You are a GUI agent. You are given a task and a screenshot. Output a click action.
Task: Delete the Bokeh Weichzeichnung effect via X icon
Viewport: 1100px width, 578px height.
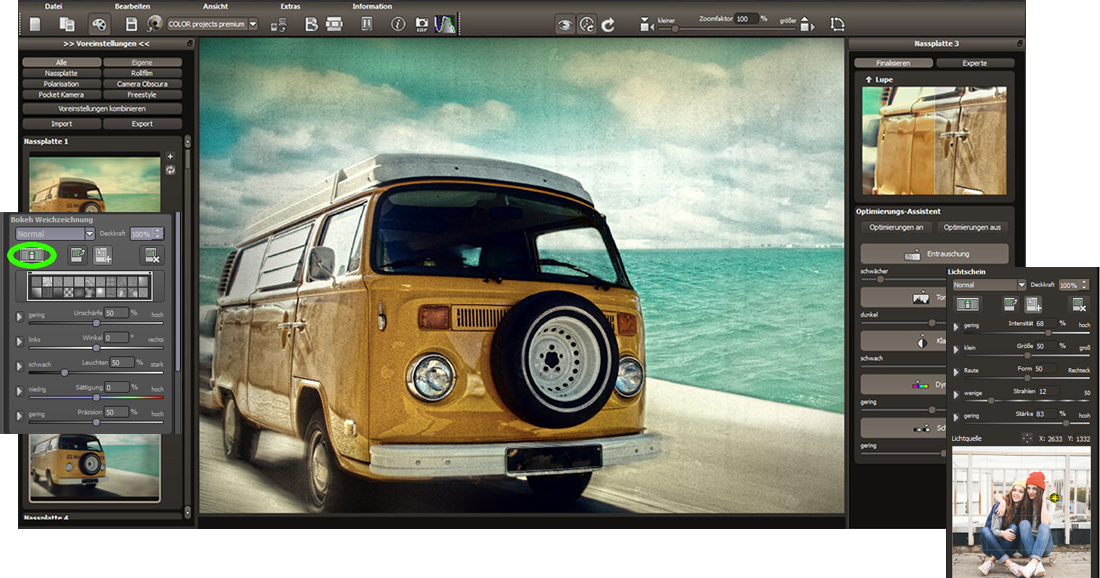pyautogui.click(x=151, y=256)
